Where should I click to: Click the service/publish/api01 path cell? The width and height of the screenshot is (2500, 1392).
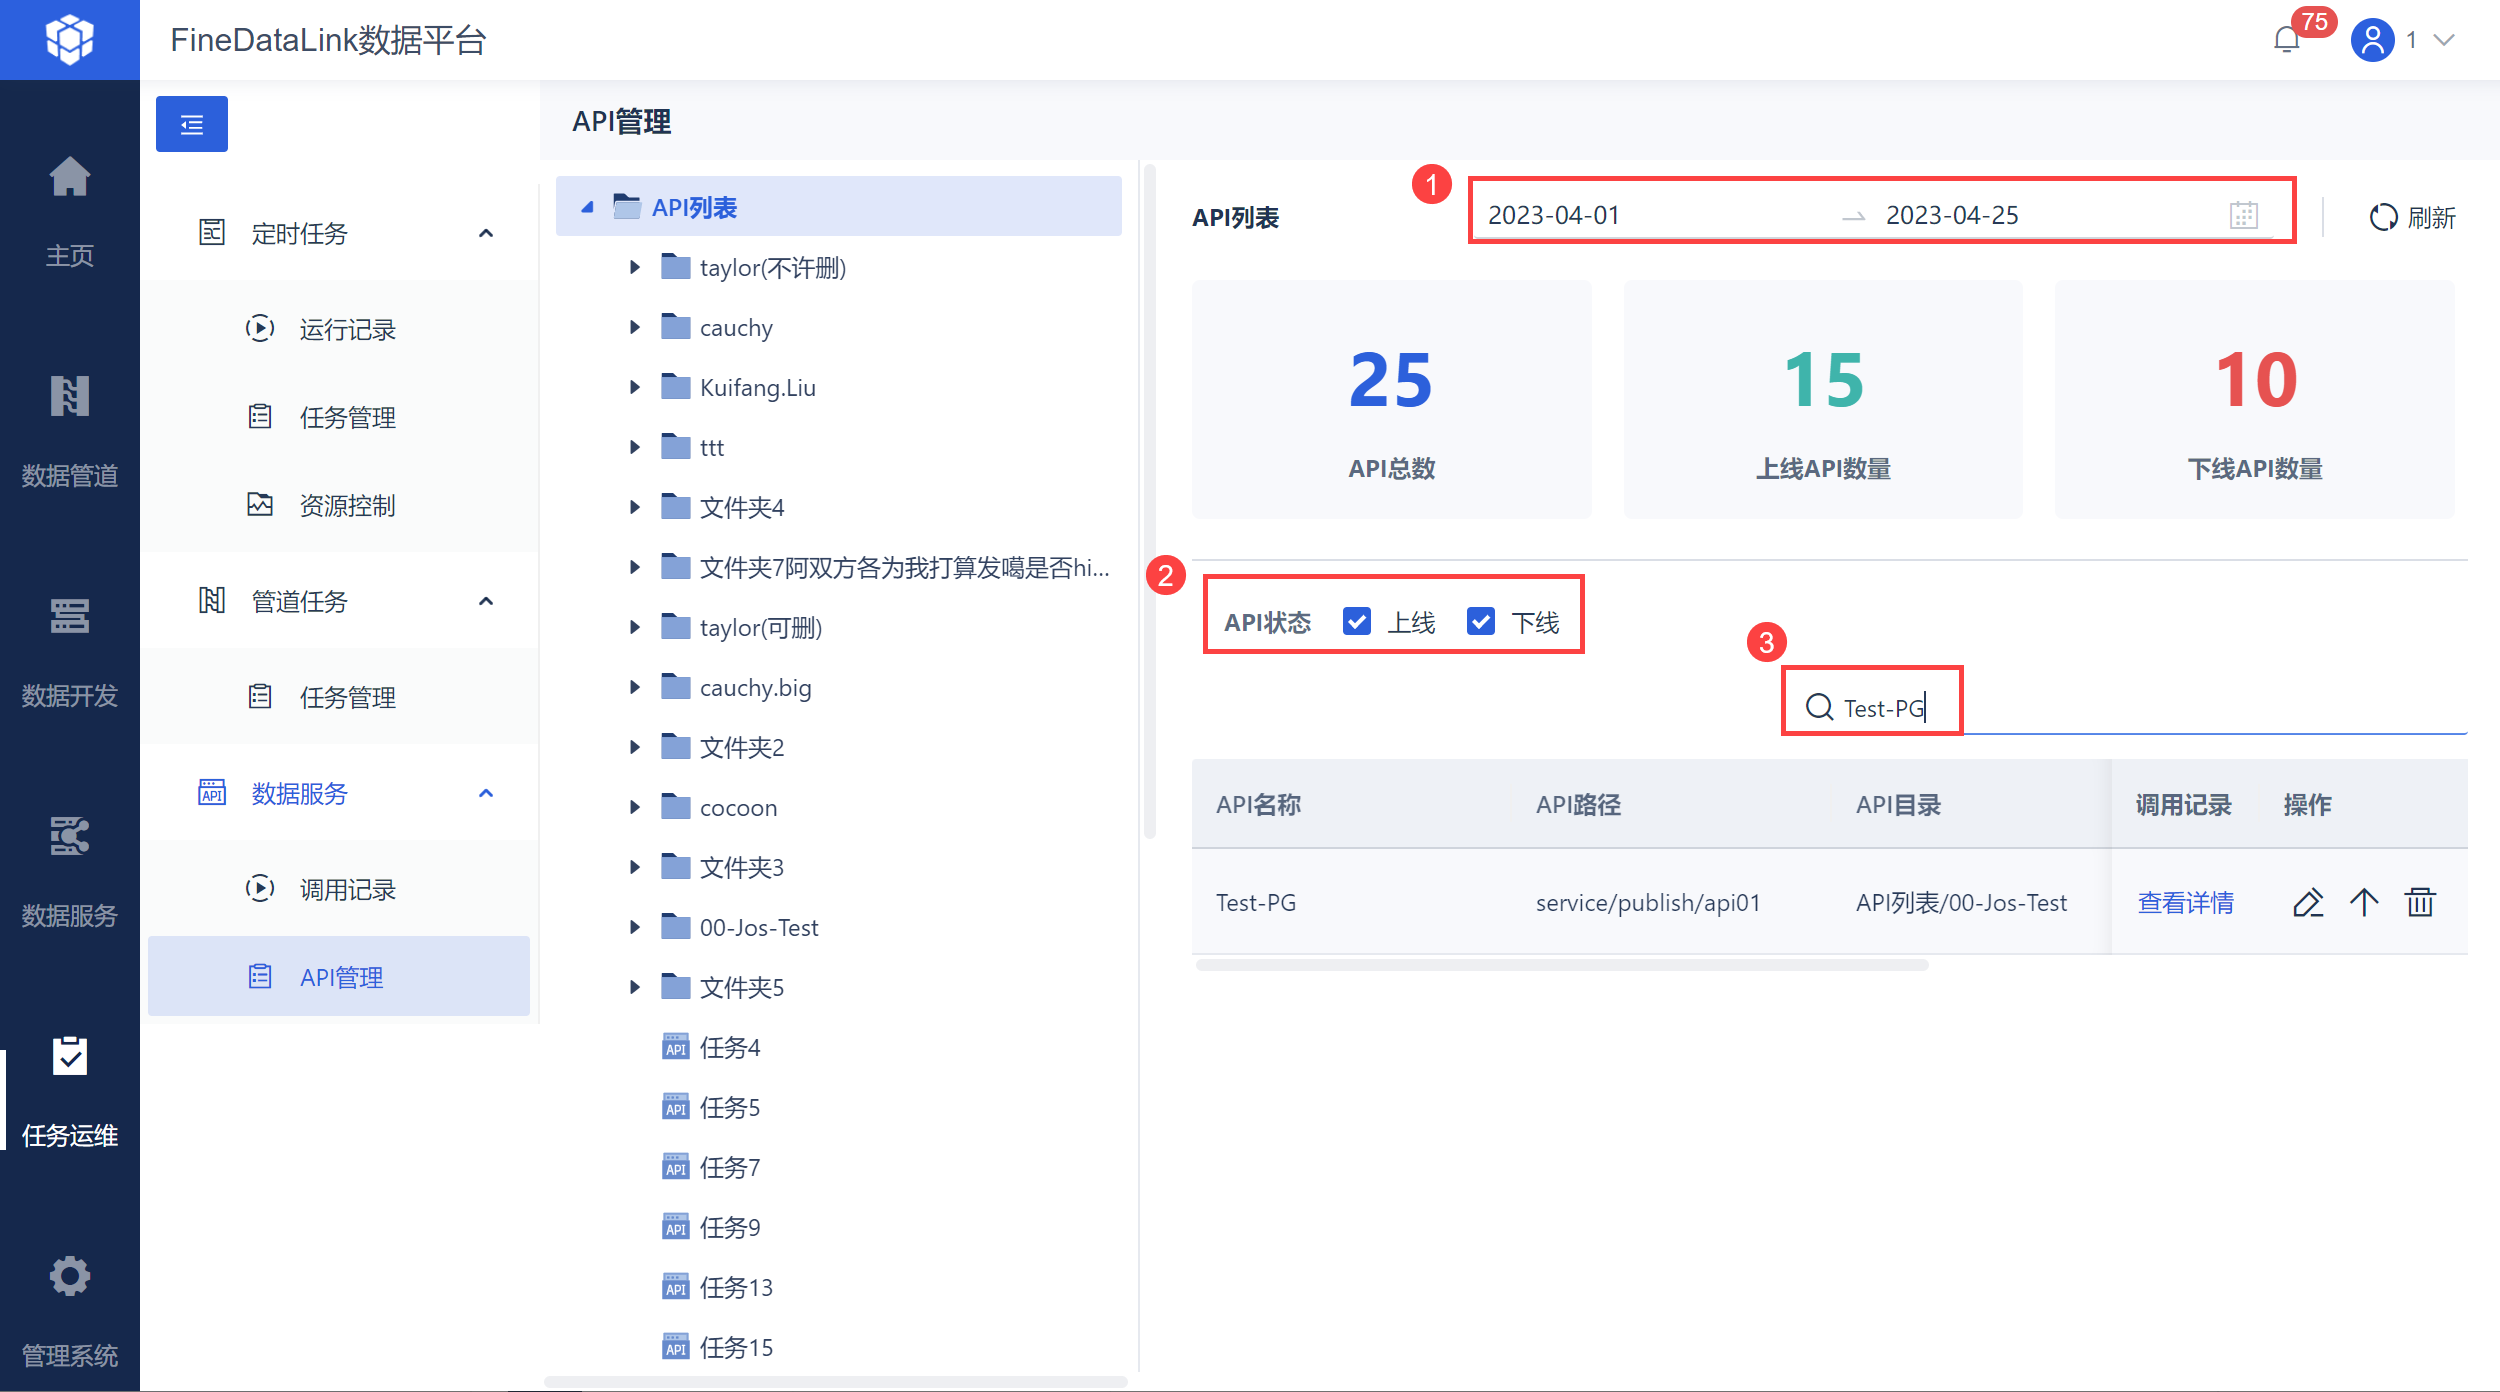pos(1648,902)
